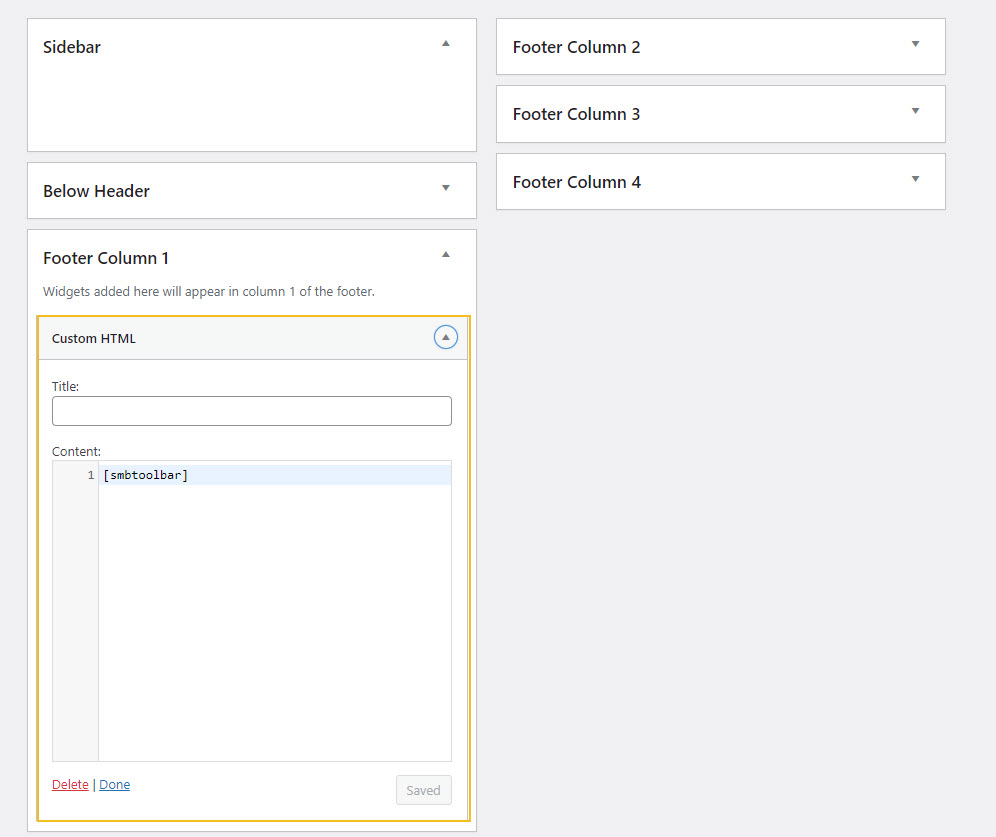
Task: Collapse the Footer Column 1 widget area
Action: 445,254
